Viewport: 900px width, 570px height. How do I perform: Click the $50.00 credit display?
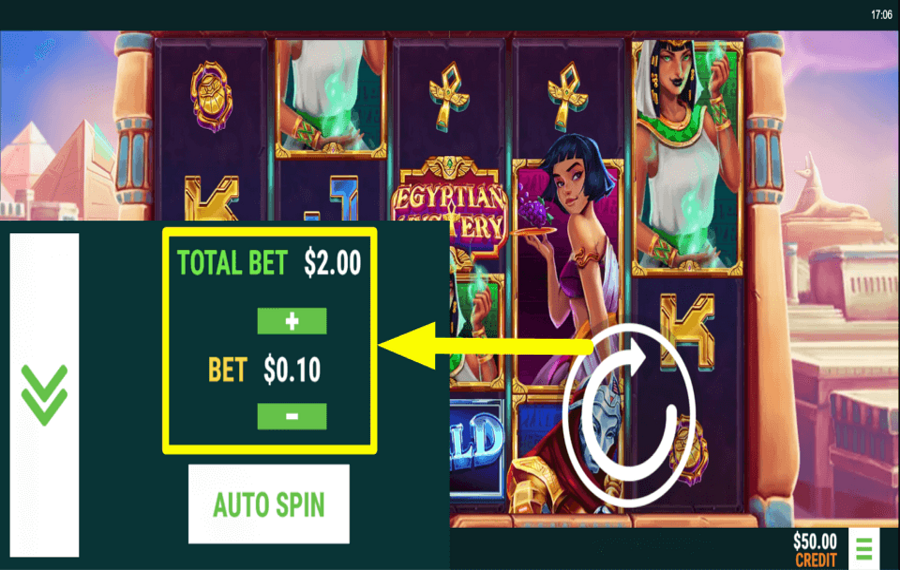tap(814, 548)
